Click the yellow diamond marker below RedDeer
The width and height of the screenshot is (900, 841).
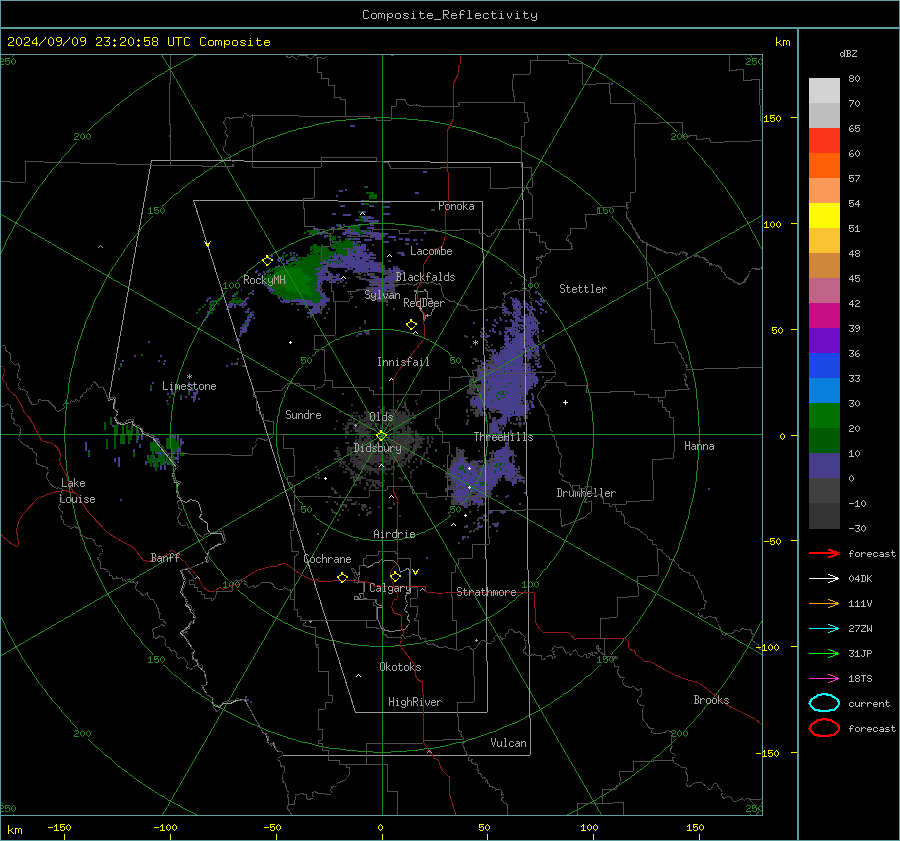412,325
